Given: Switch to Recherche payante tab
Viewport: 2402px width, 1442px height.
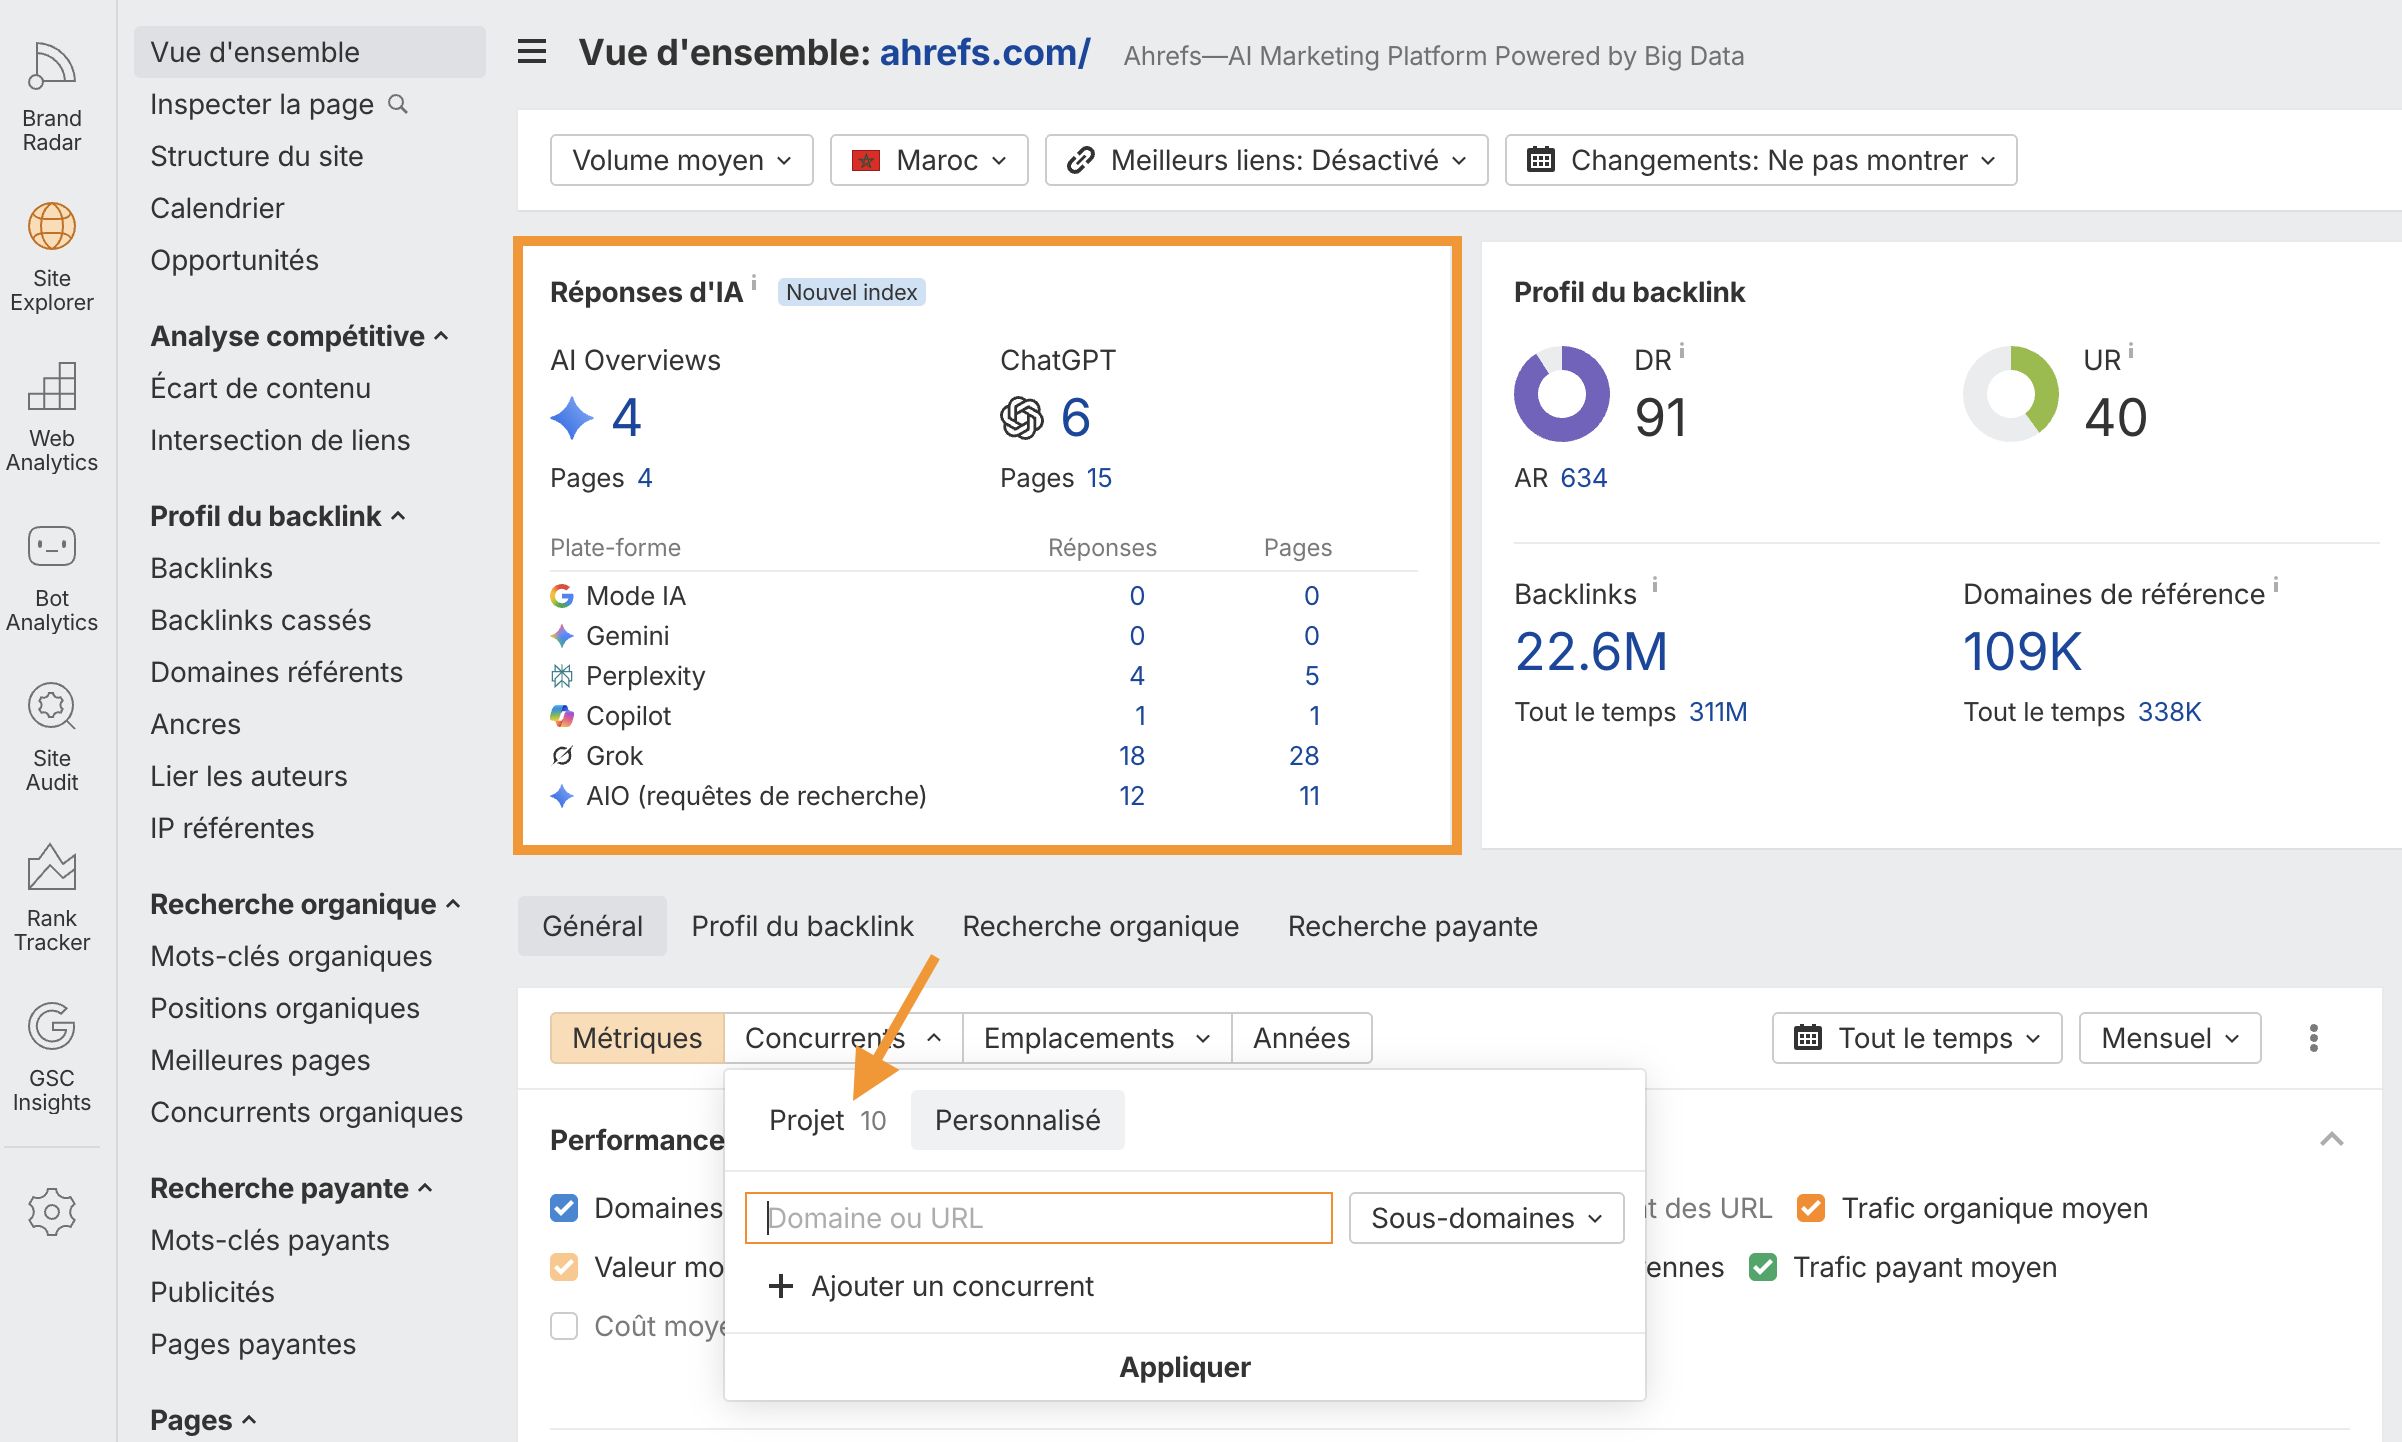Looking at the screenshot, I should point(1412,926).
